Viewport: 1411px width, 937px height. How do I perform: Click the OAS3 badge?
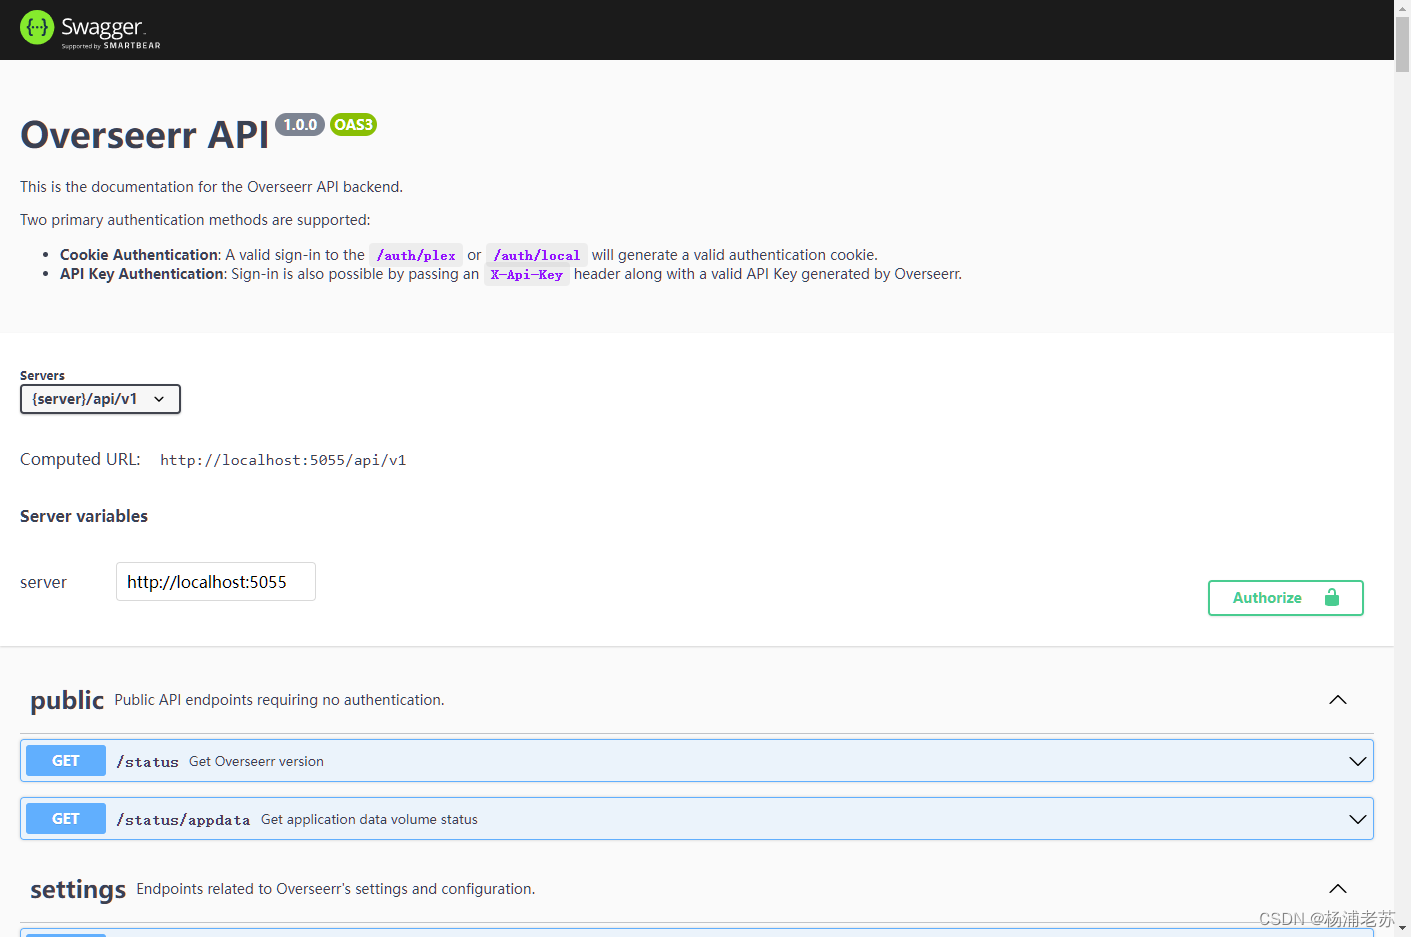pos(353,125)
